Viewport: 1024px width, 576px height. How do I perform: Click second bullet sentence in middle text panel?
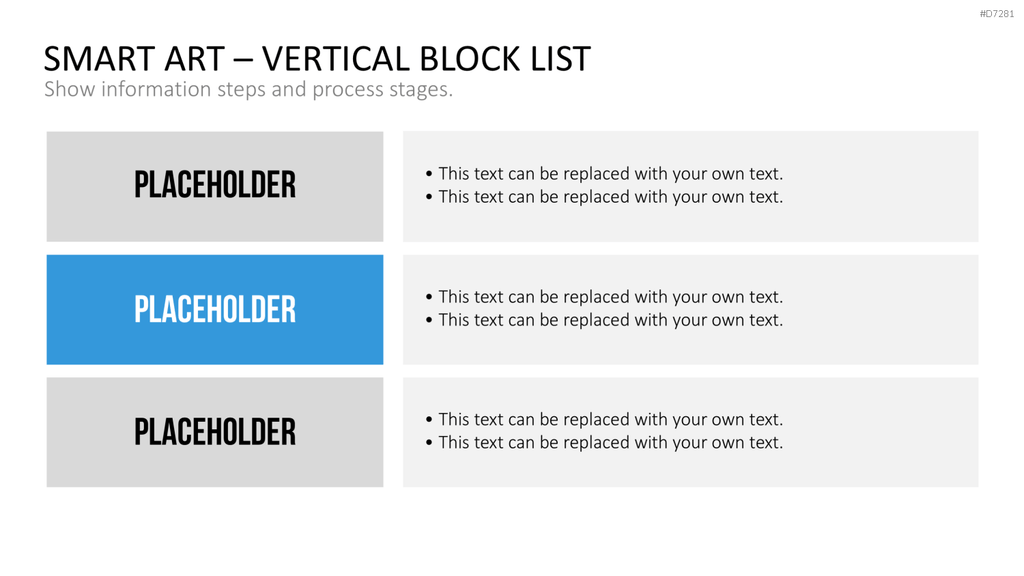pyautogui.click(x=611, y=320)
